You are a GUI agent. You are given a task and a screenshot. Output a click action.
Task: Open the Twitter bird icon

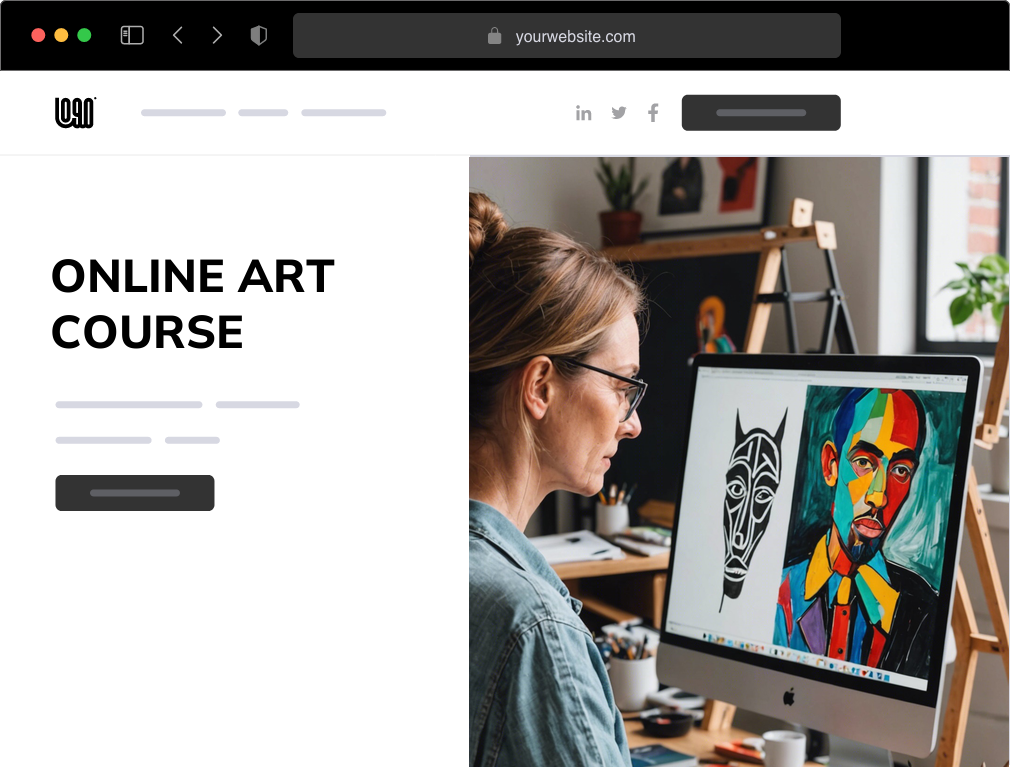tap(619, 113)
